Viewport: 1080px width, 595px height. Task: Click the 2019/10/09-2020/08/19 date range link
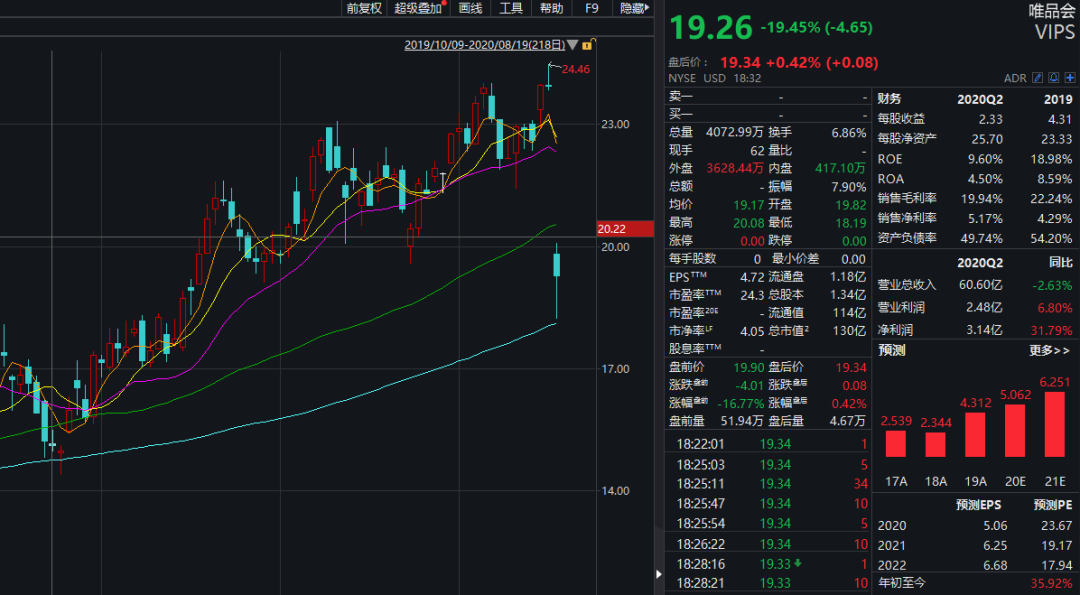tap(484, 45)
